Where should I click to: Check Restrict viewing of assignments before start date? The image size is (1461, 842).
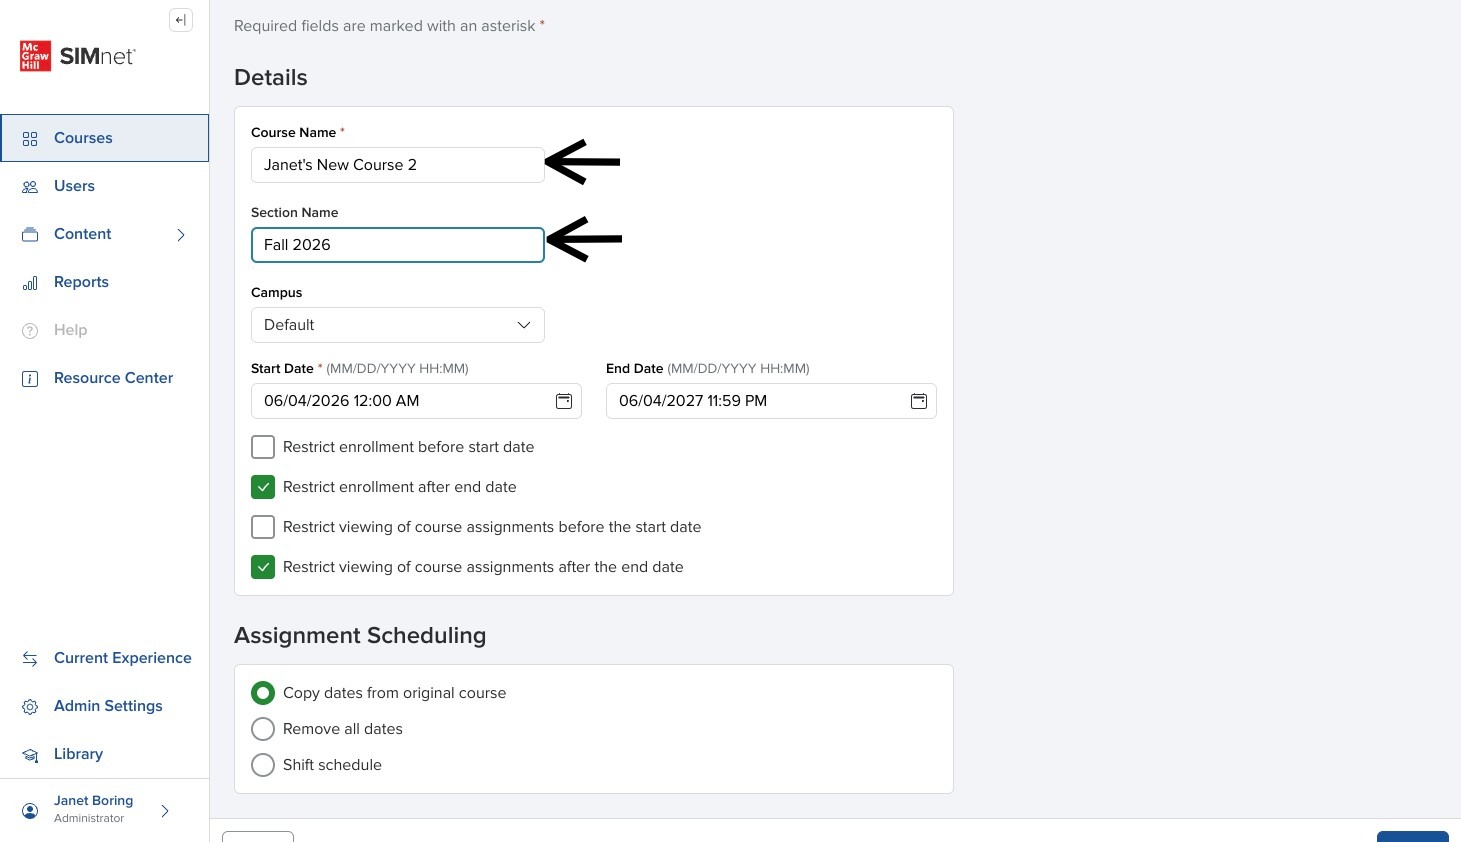click(263, 527)
